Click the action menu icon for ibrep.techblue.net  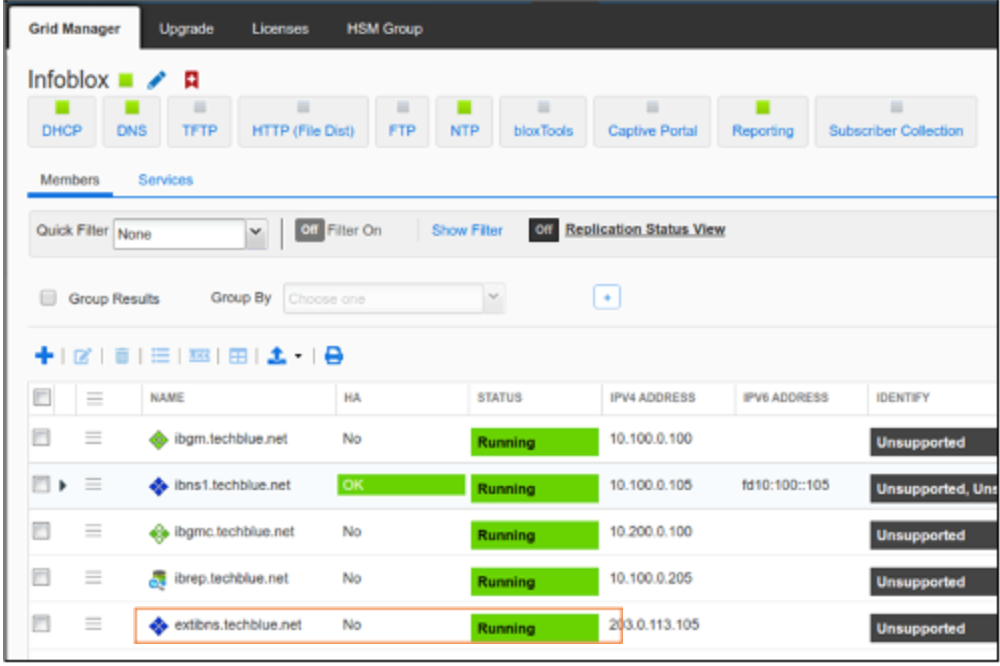tap(93, 577)
